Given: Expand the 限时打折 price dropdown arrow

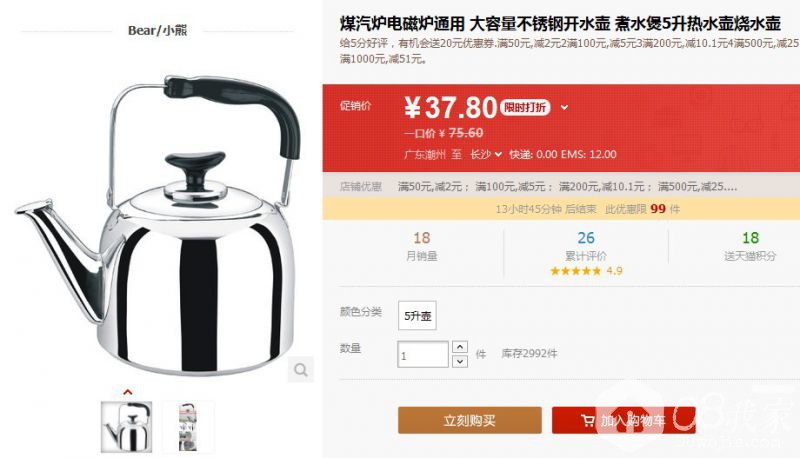Looking at the screenshot, I should [x=564, y=107].
